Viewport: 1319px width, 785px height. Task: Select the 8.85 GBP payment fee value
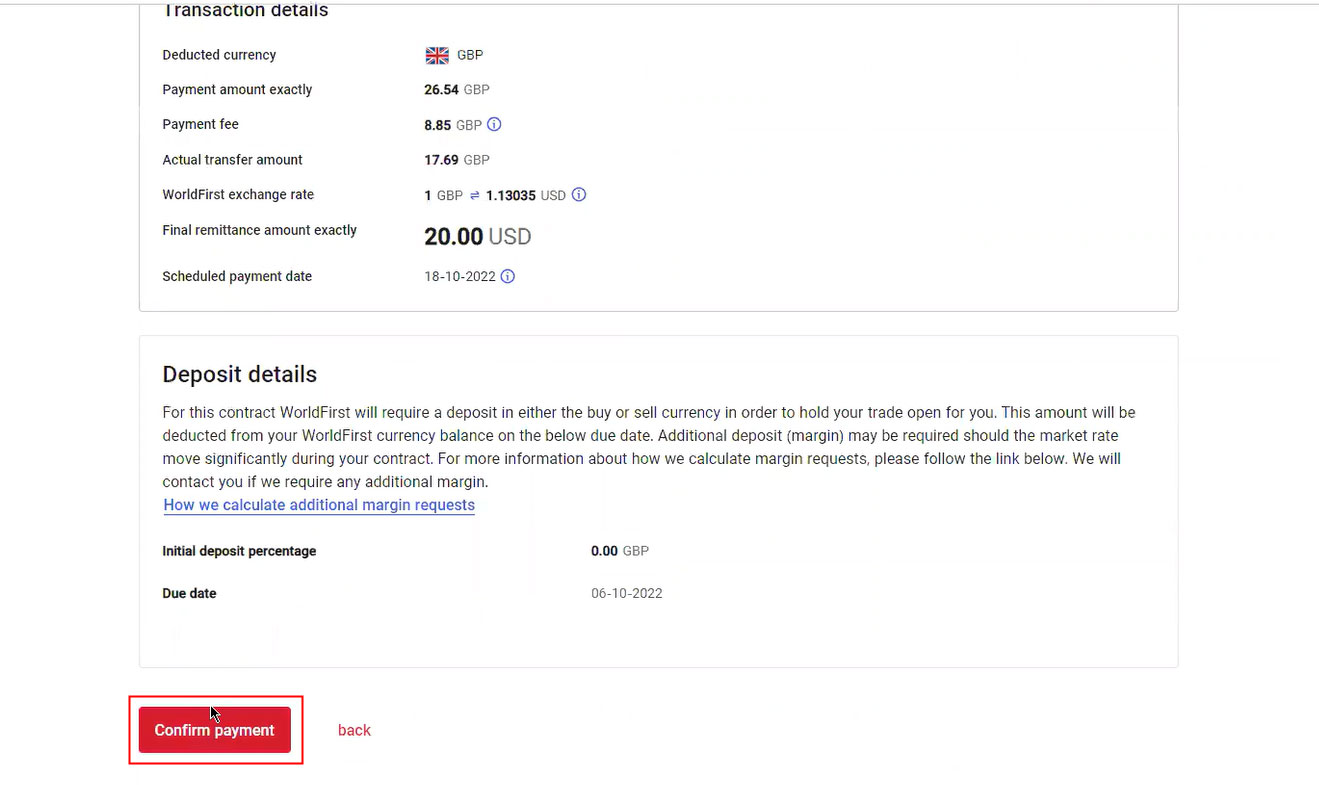click(452, 125)
